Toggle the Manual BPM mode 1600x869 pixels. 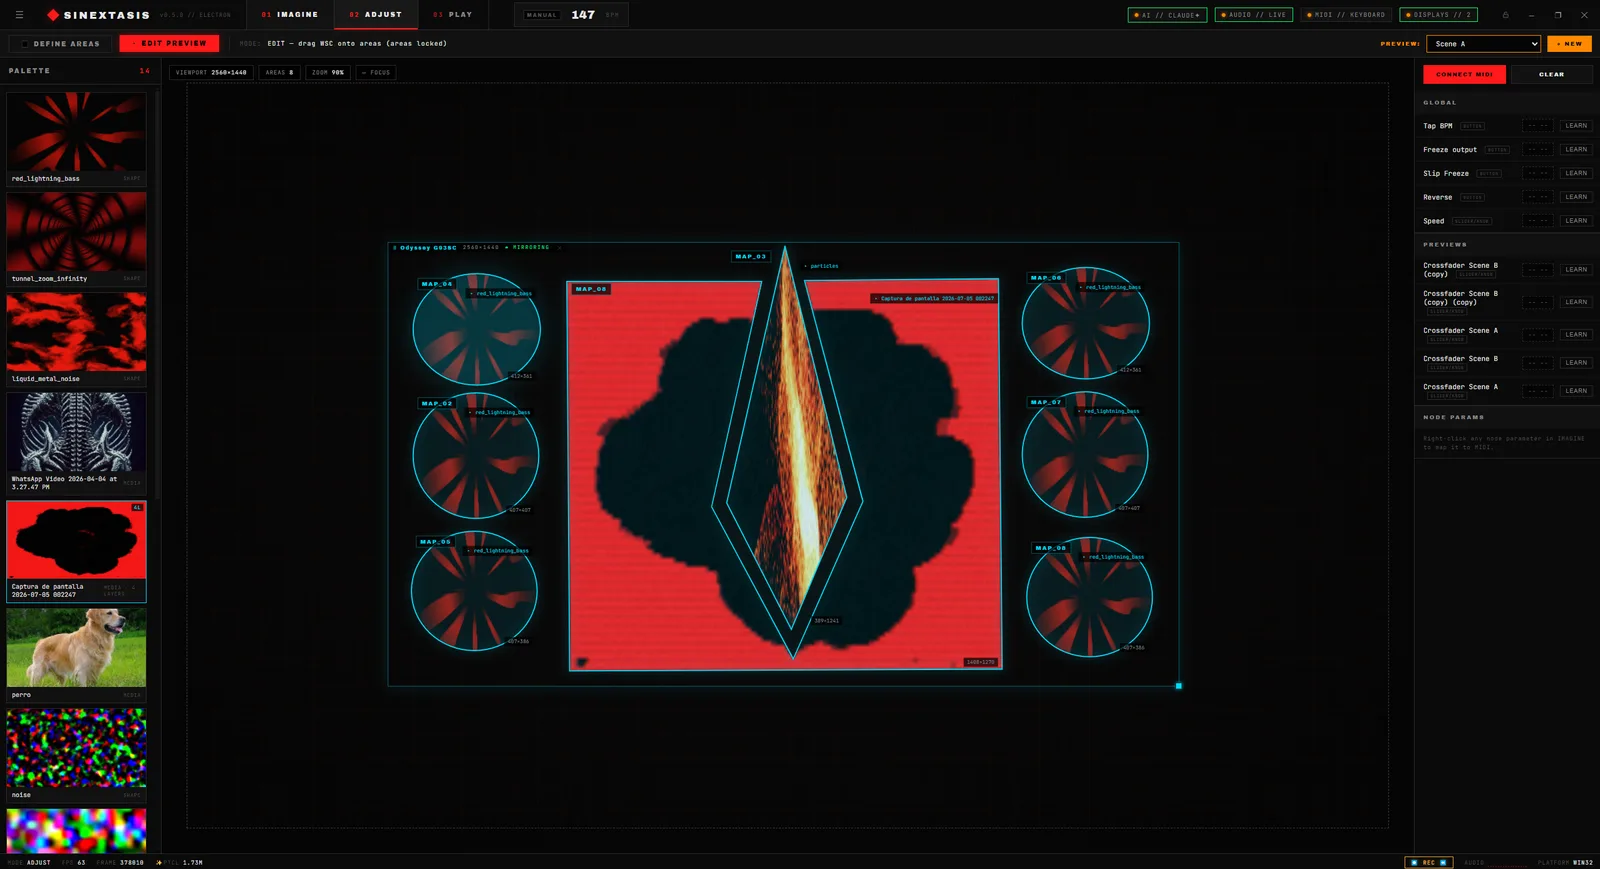click(x=541, y=15)
